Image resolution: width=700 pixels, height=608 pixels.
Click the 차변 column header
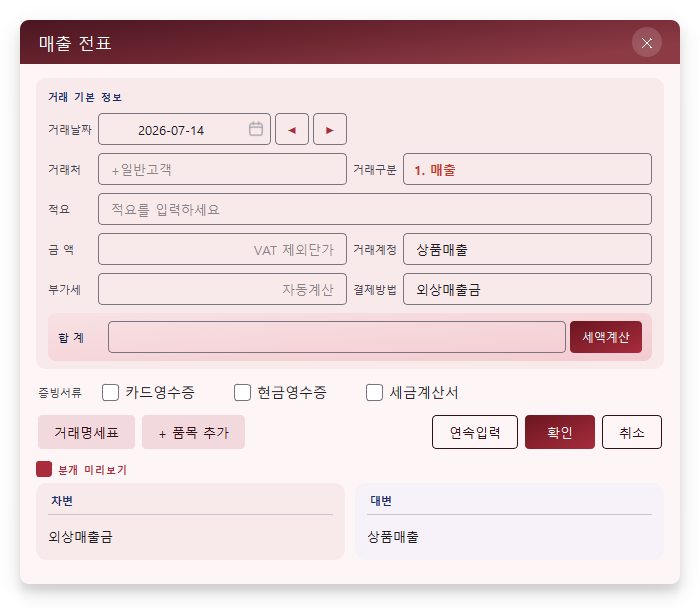(x=62, y=501)
